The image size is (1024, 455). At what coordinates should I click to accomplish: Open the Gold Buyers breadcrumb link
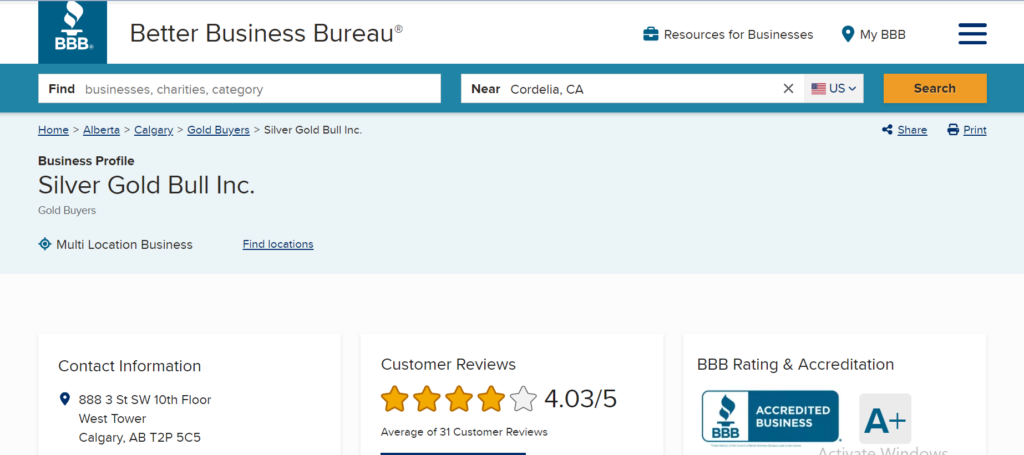tap(218, 130)
